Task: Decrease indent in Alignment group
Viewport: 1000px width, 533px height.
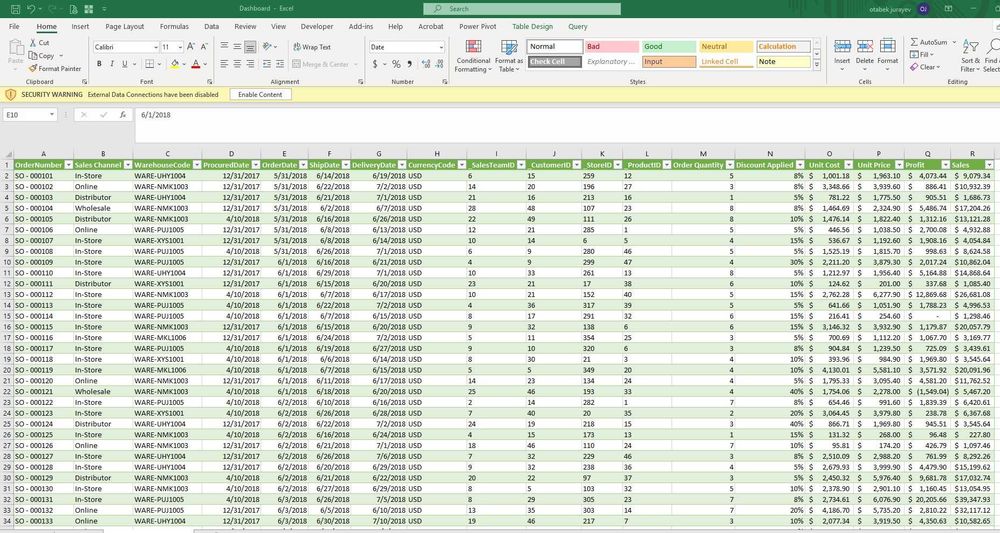Action: (x=267, y=64)
